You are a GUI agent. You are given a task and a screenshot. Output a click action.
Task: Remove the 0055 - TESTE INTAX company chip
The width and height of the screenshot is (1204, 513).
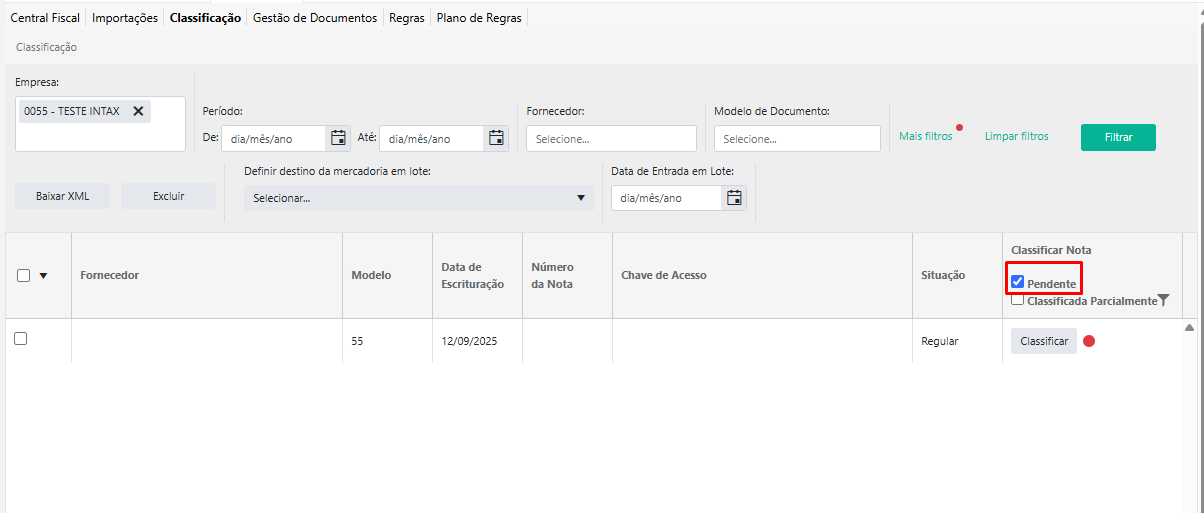pos(138,111)
